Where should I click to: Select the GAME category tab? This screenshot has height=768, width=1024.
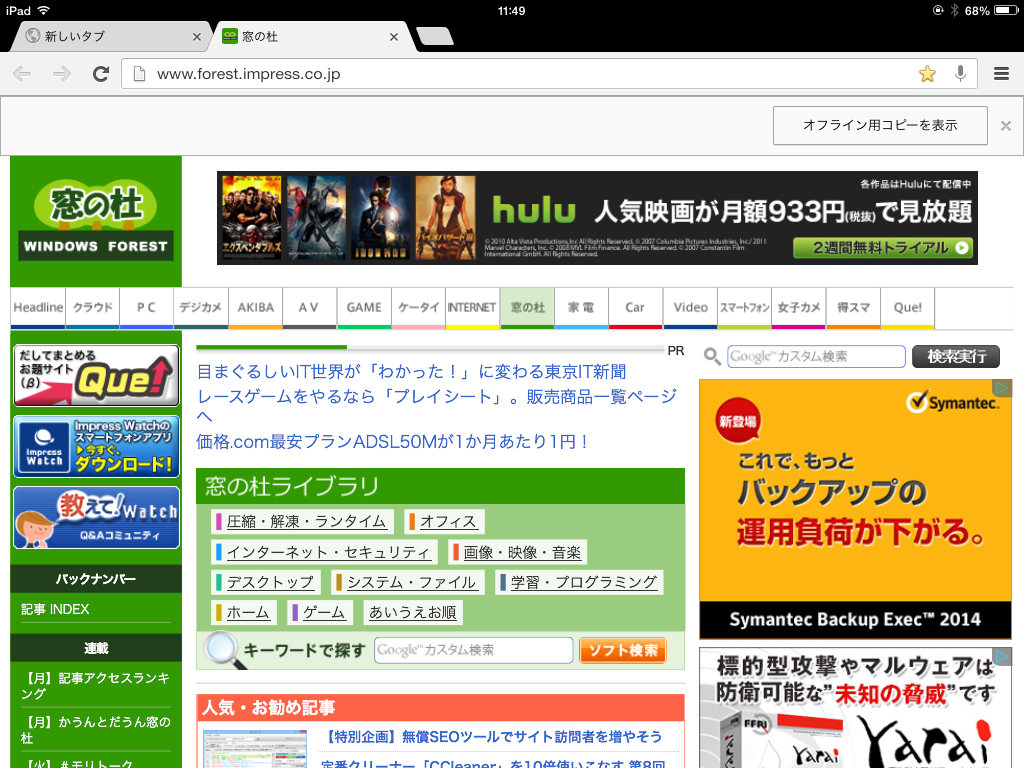coord(364,308)
